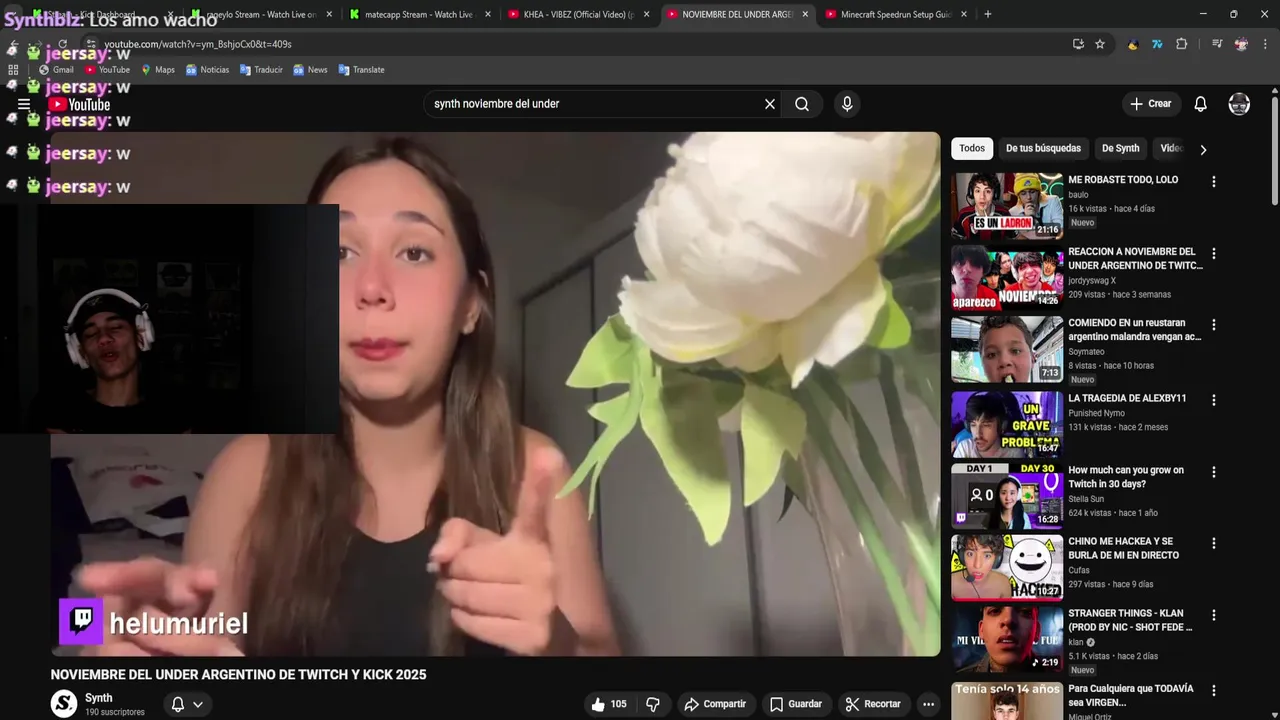Open options for LA TRAGEDIA DE ALEXBY11
Screen dimensions: 1280x720
pos(1213,400)
